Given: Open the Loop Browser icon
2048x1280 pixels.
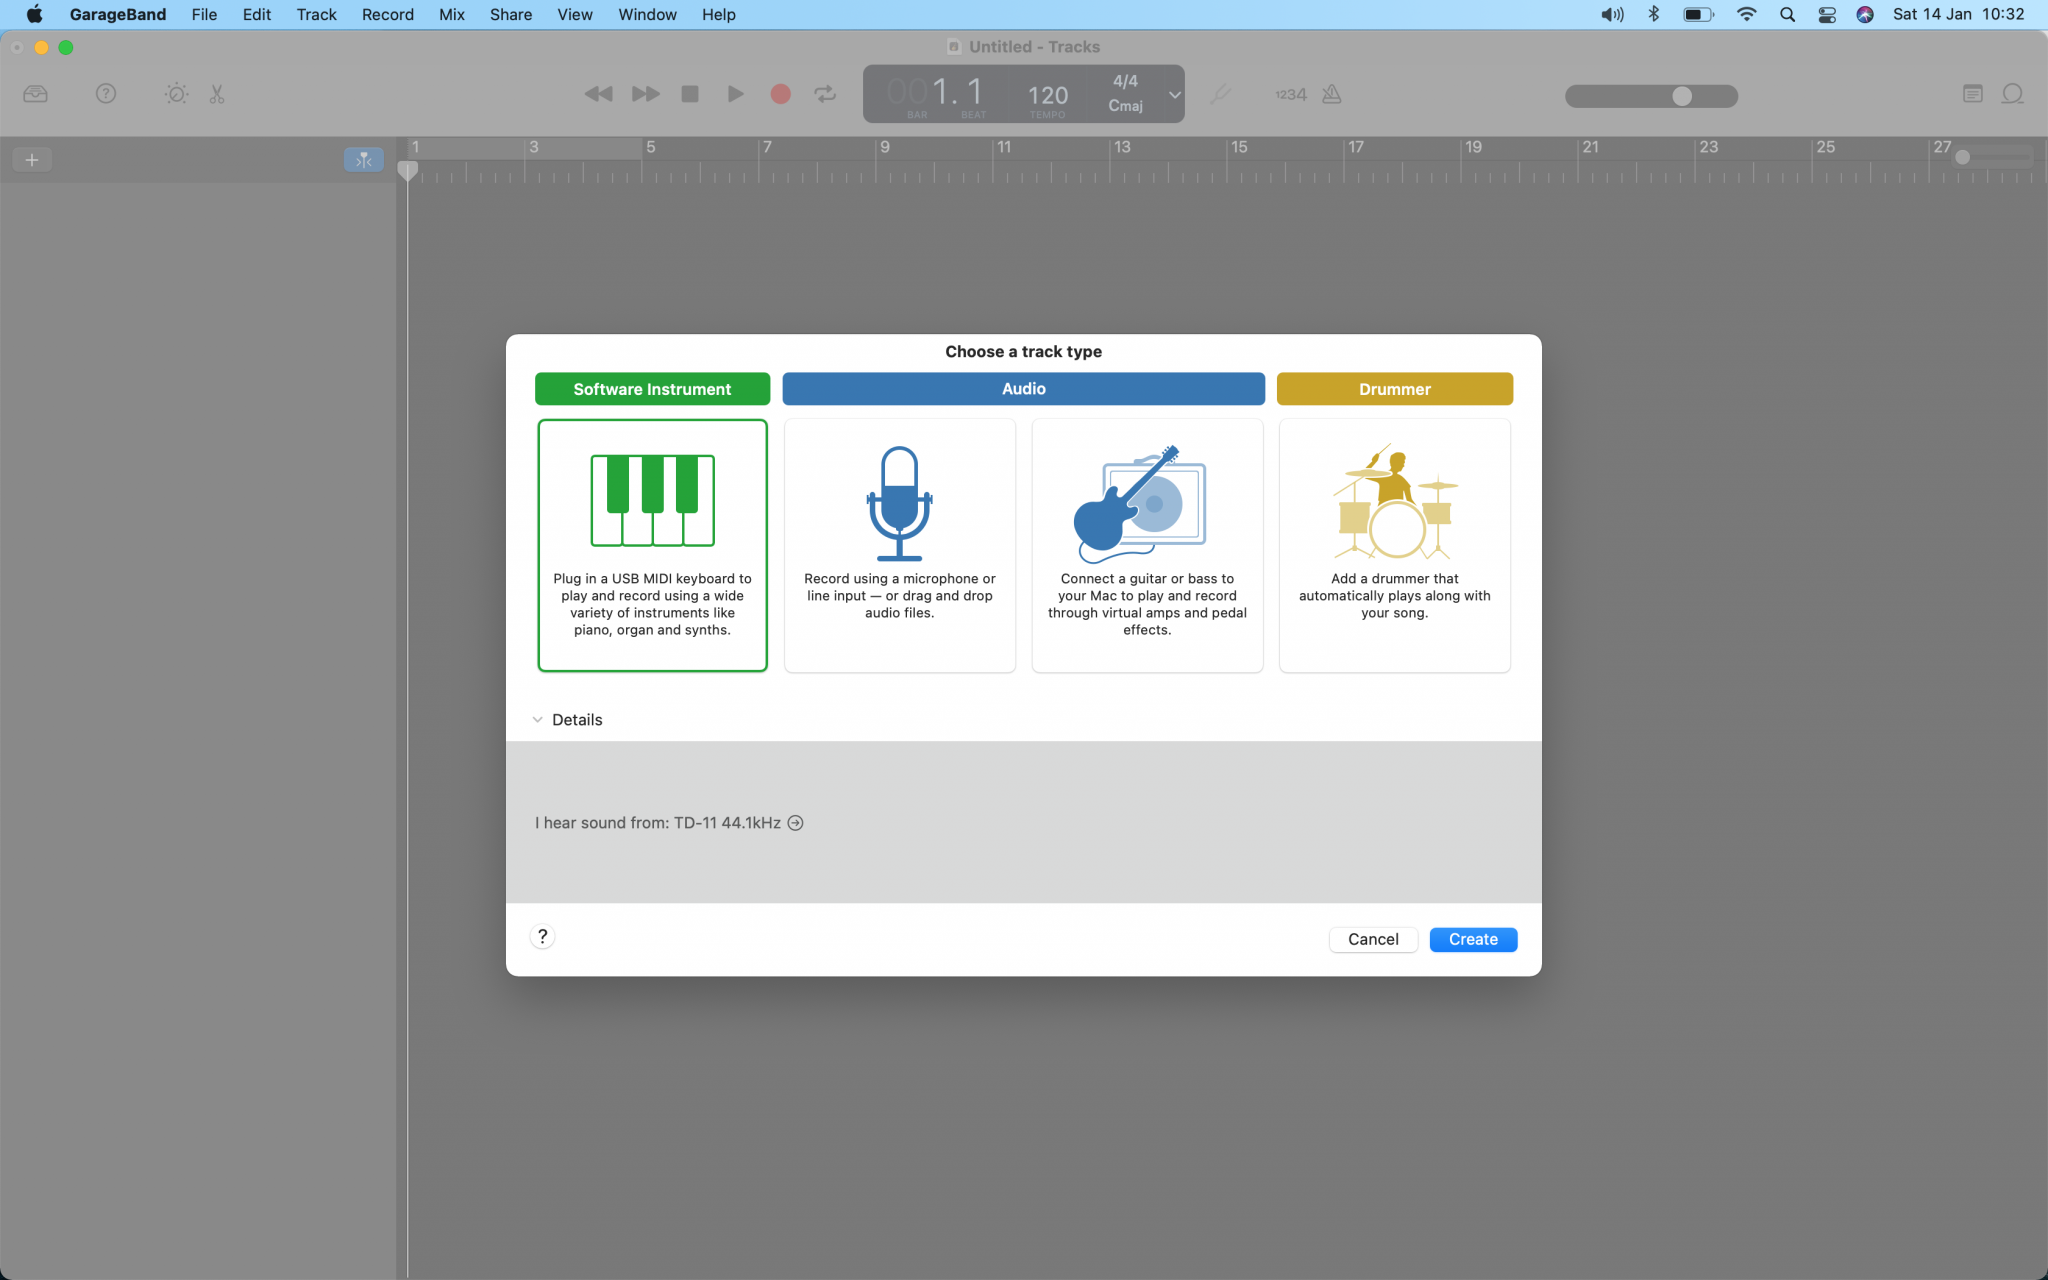Looking at the screenshot, I should click(2012, 93).
